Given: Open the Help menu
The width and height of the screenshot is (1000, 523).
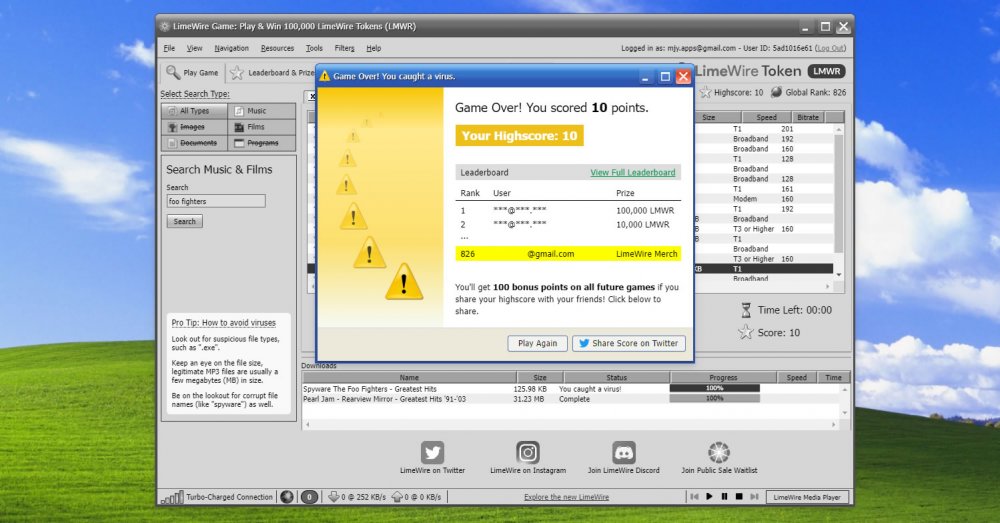Looking at the screenshot, I should 374,48.
